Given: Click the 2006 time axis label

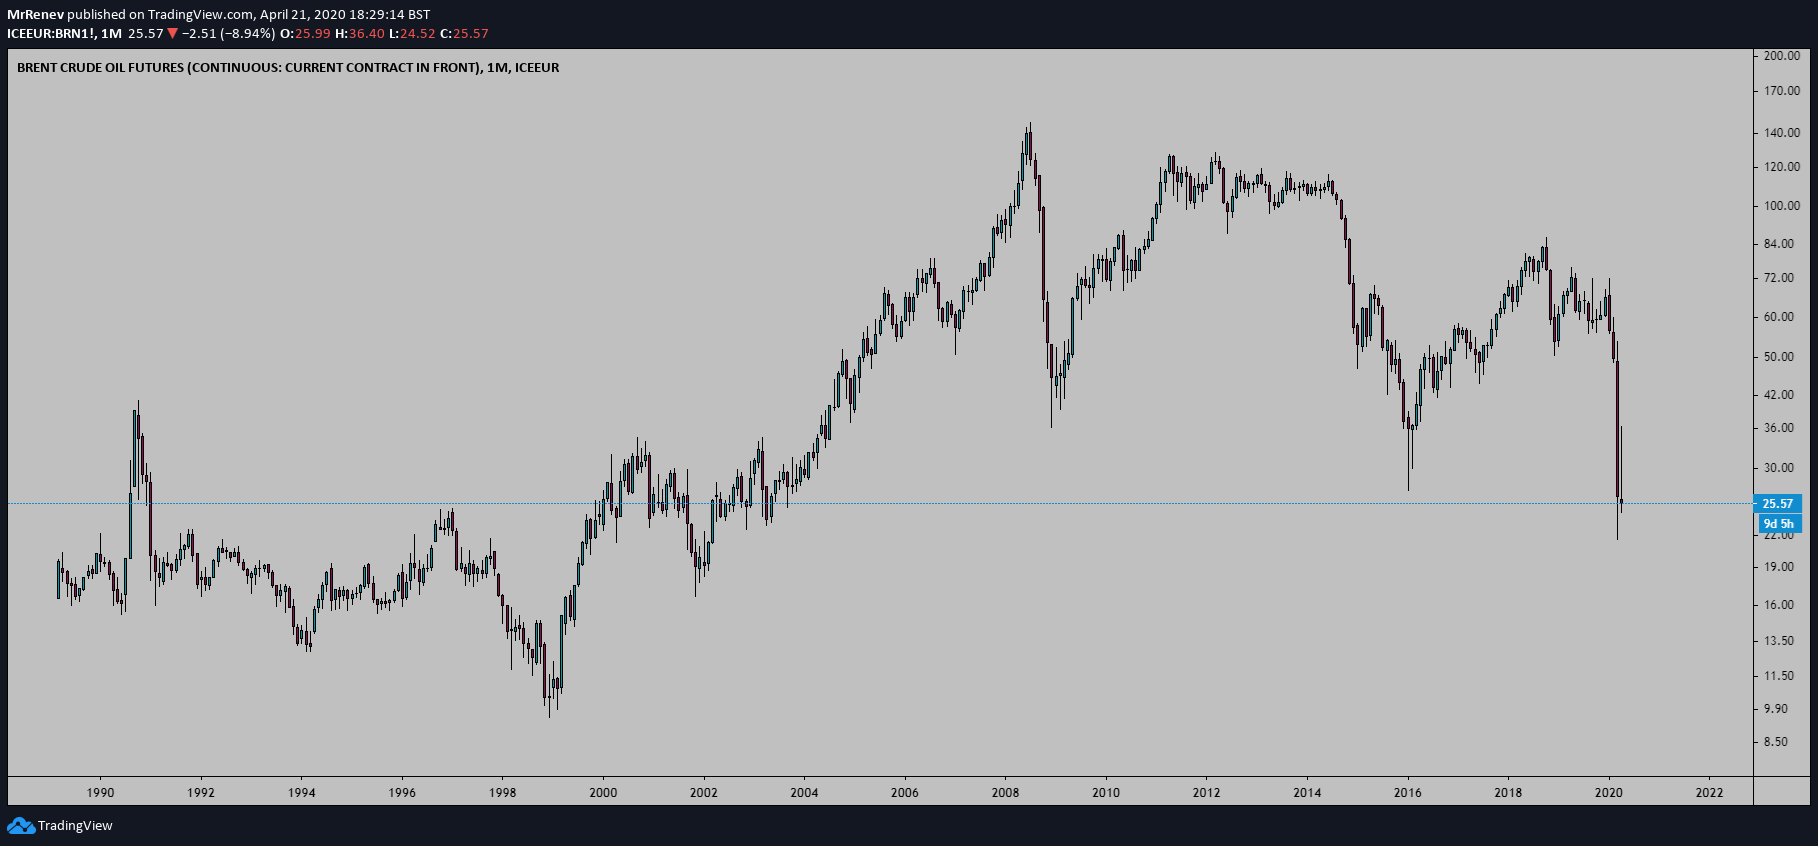Looking at the screenshot, I should point(905,793).
